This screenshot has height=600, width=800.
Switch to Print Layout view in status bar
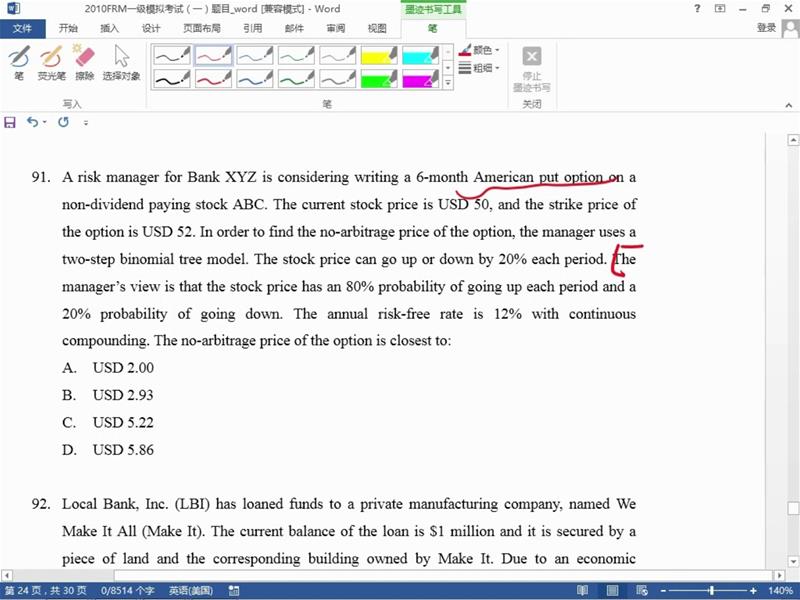coord(609,590)
